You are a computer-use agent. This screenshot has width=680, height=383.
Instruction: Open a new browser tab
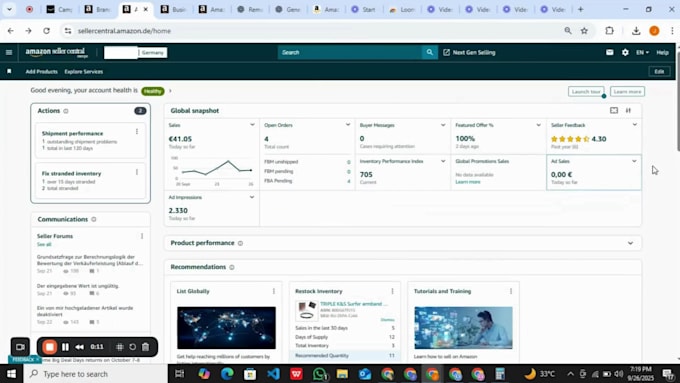[581, 9]
